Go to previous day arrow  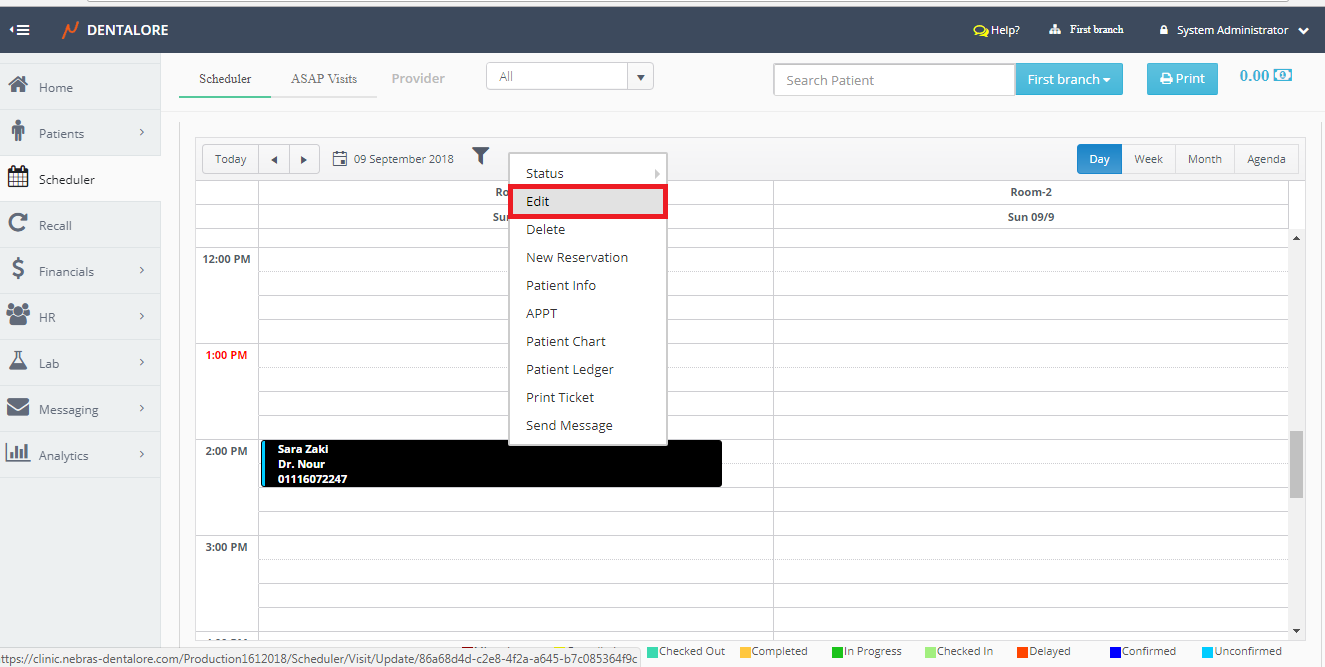pyautogui.click(x=274, y=159)
